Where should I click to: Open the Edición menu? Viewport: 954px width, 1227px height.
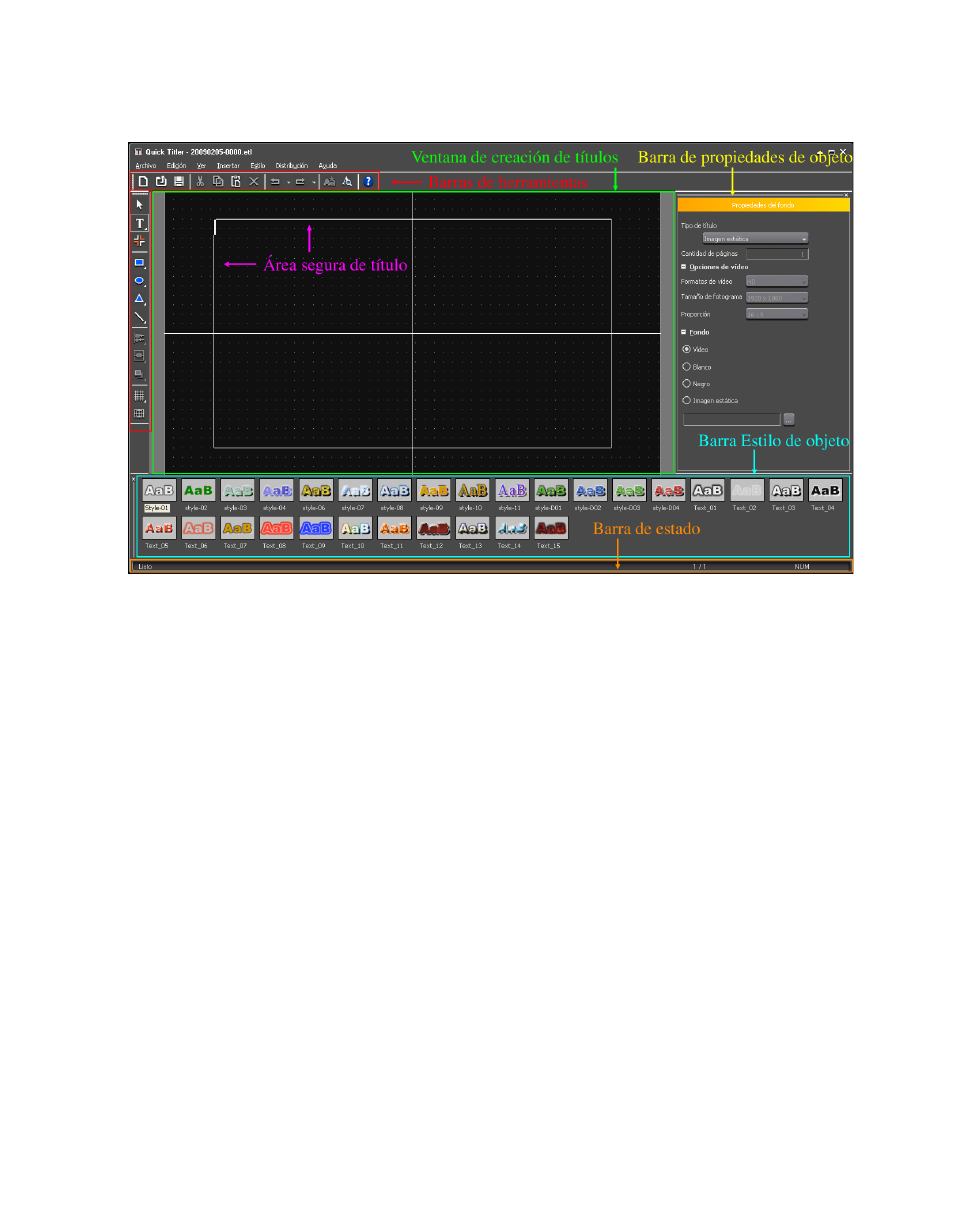pos(177,165)
